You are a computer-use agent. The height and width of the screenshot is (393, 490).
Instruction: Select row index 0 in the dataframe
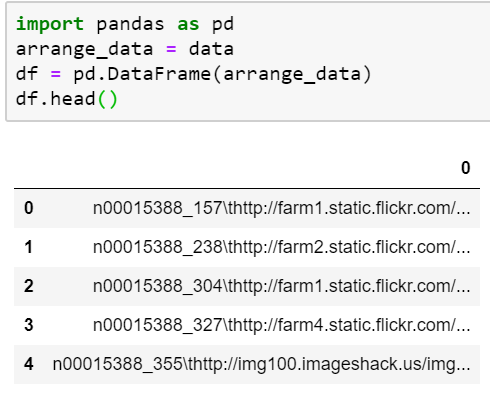click(x=29, y=208)
